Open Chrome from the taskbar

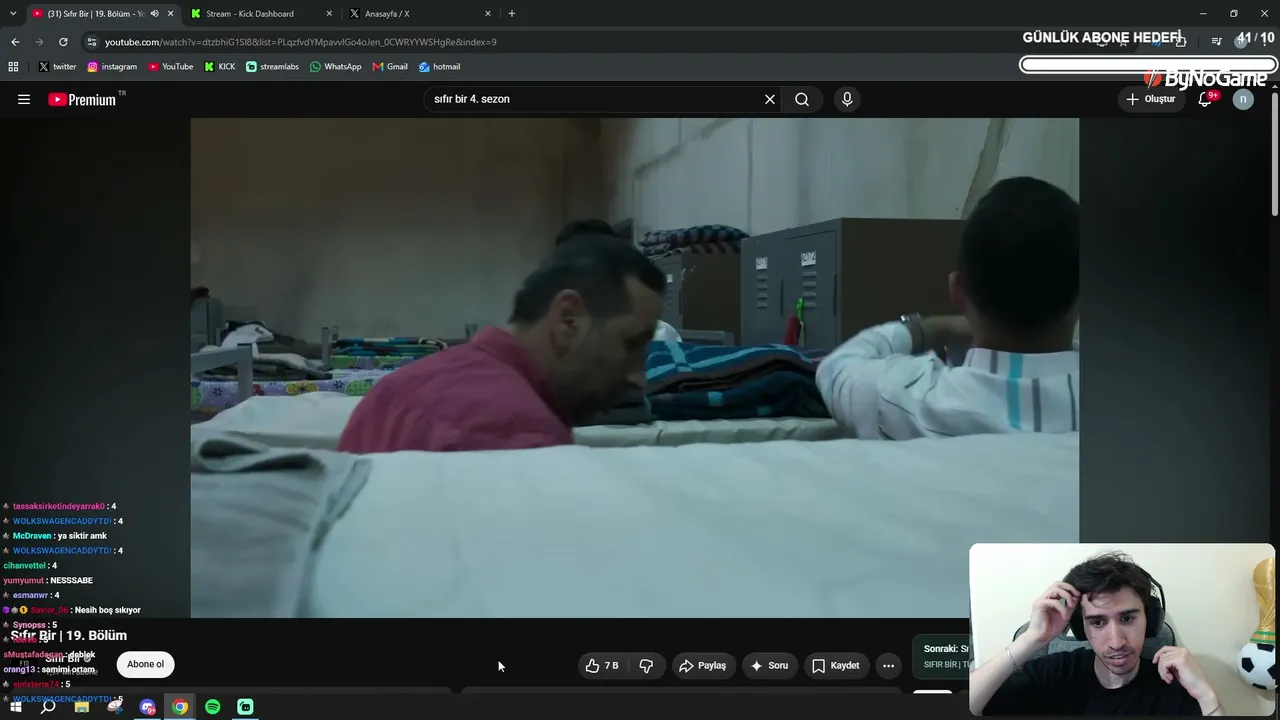coord(180,707)
